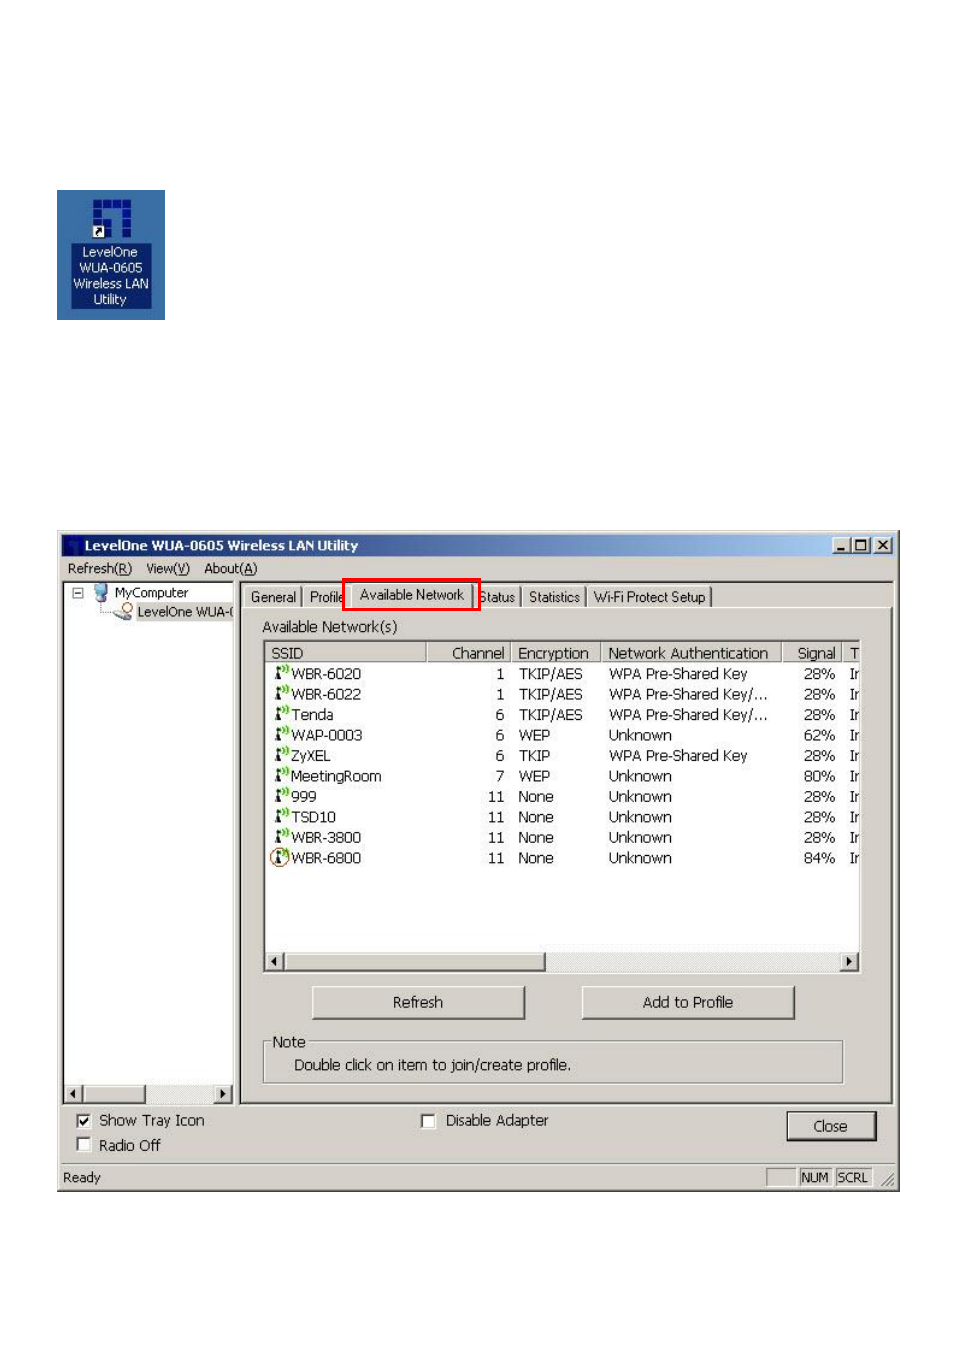Click the NUM indicator in the status bar

(814, 1177)
